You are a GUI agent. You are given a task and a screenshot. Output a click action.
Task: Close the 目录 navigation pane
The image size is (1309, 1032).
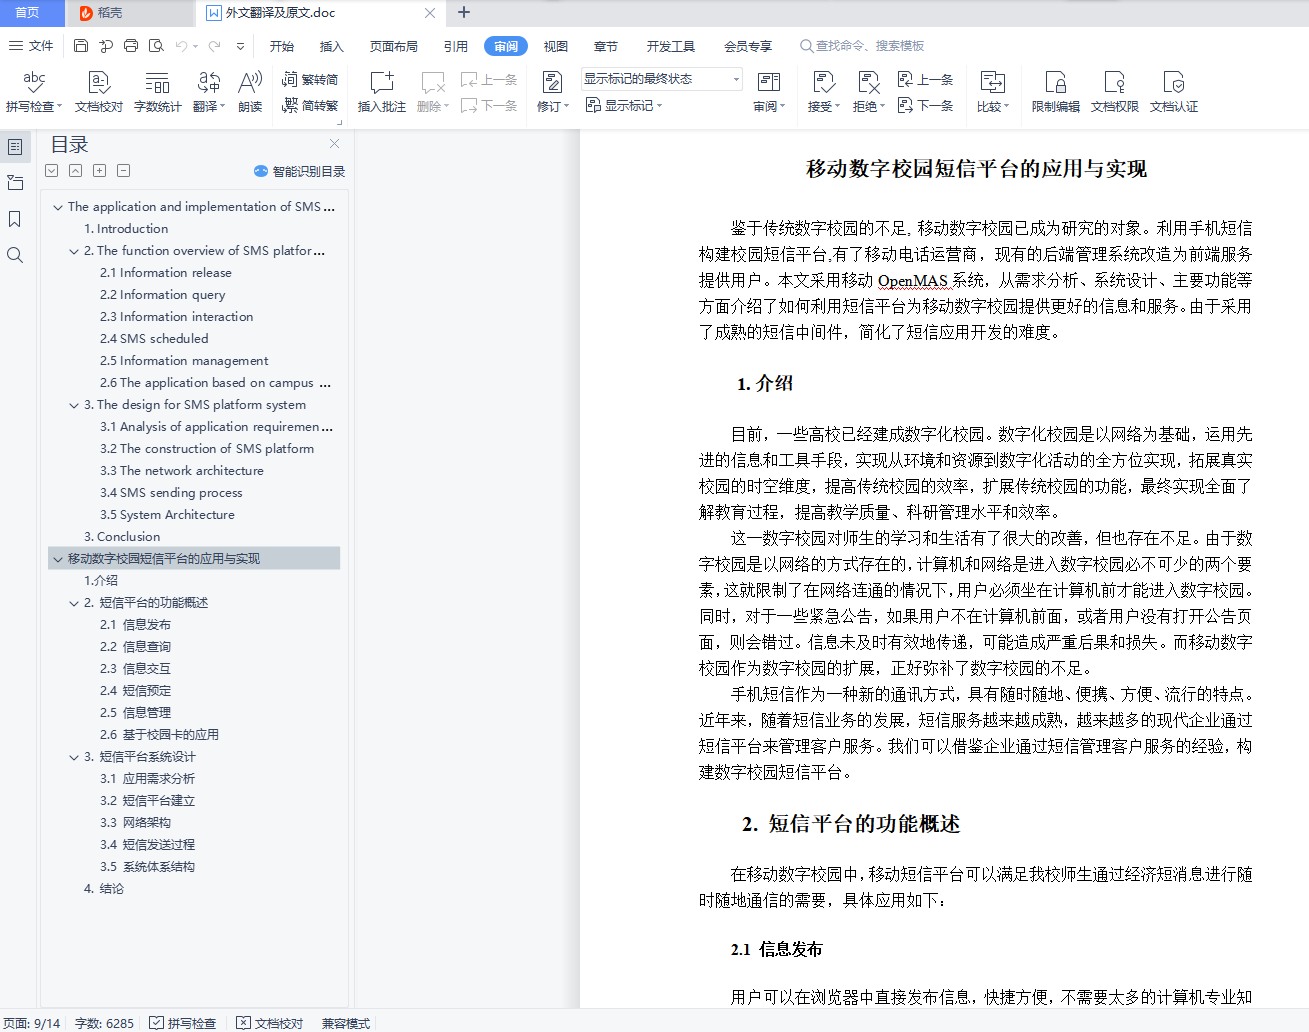pyautogui.click(x=335, y=144)
